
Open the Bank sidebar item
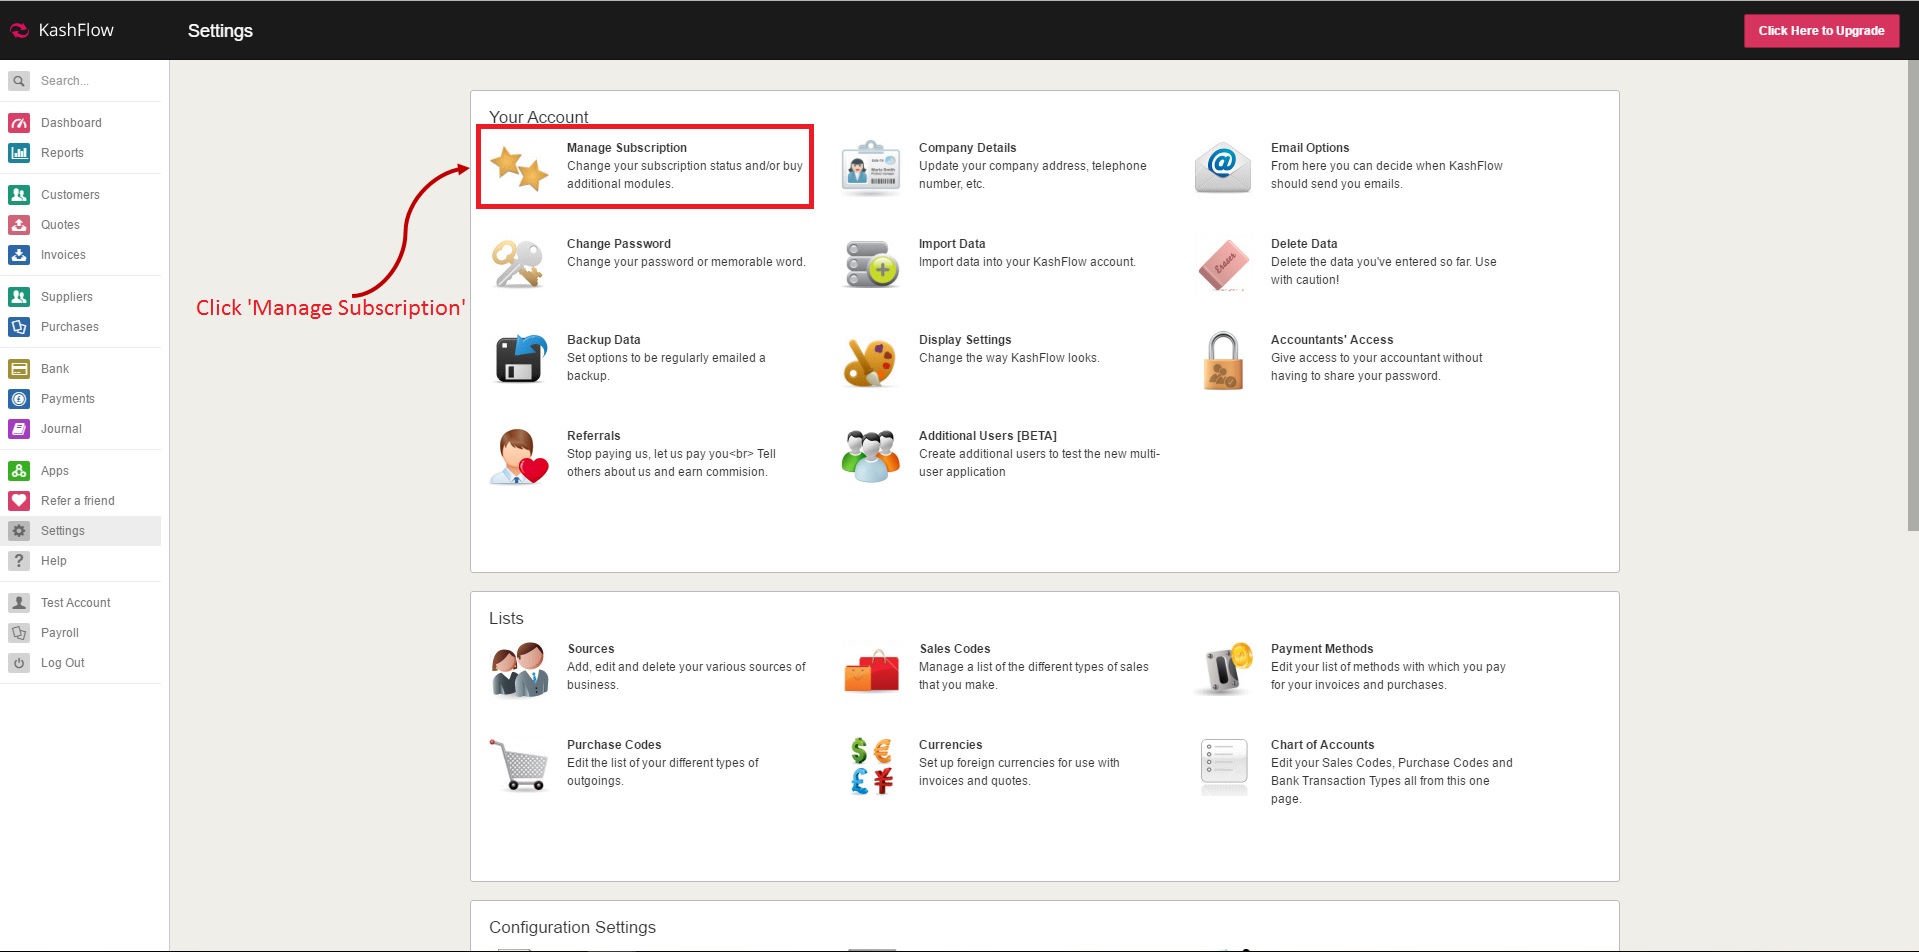point(55,369)
